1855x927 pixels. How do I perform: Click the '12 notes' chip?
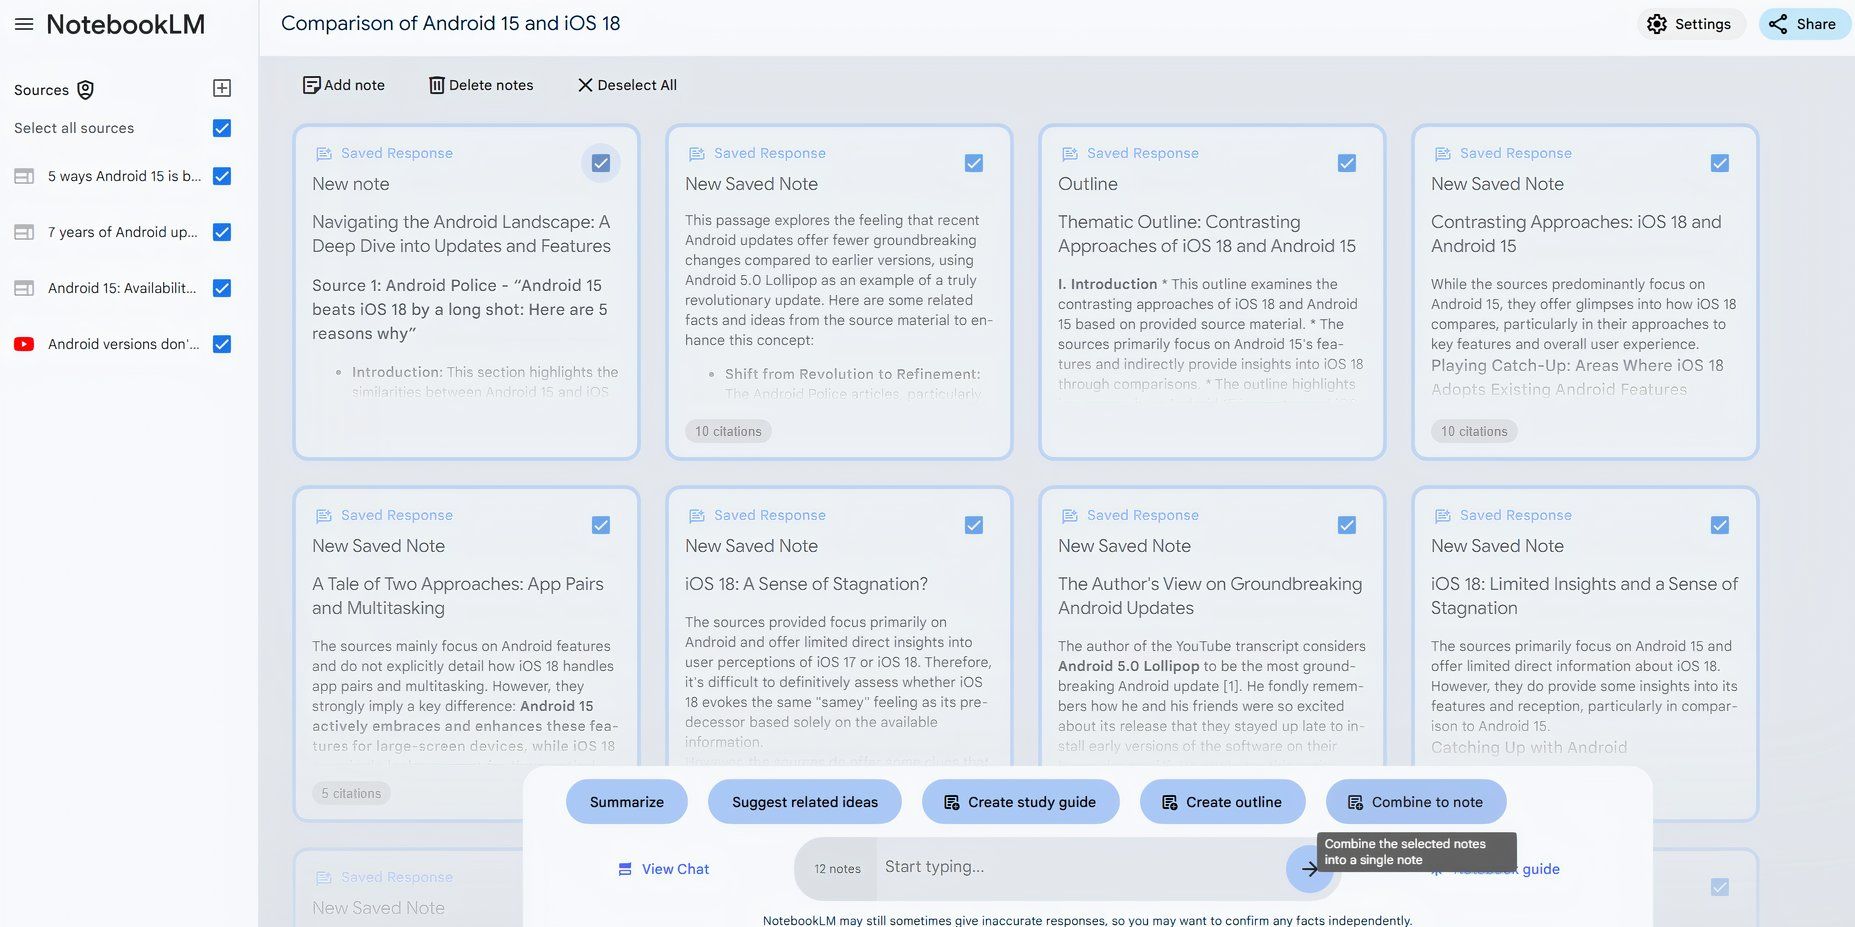pos(837,869)
